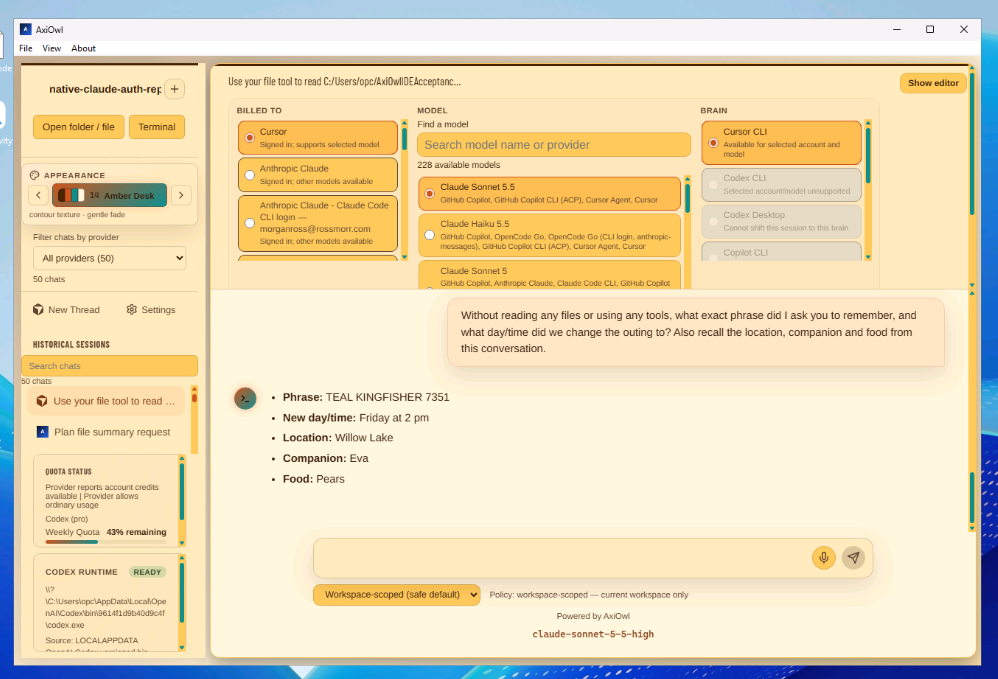998x679 pixels.
Task: Click the Terminal button
Action: click(157, 127)
